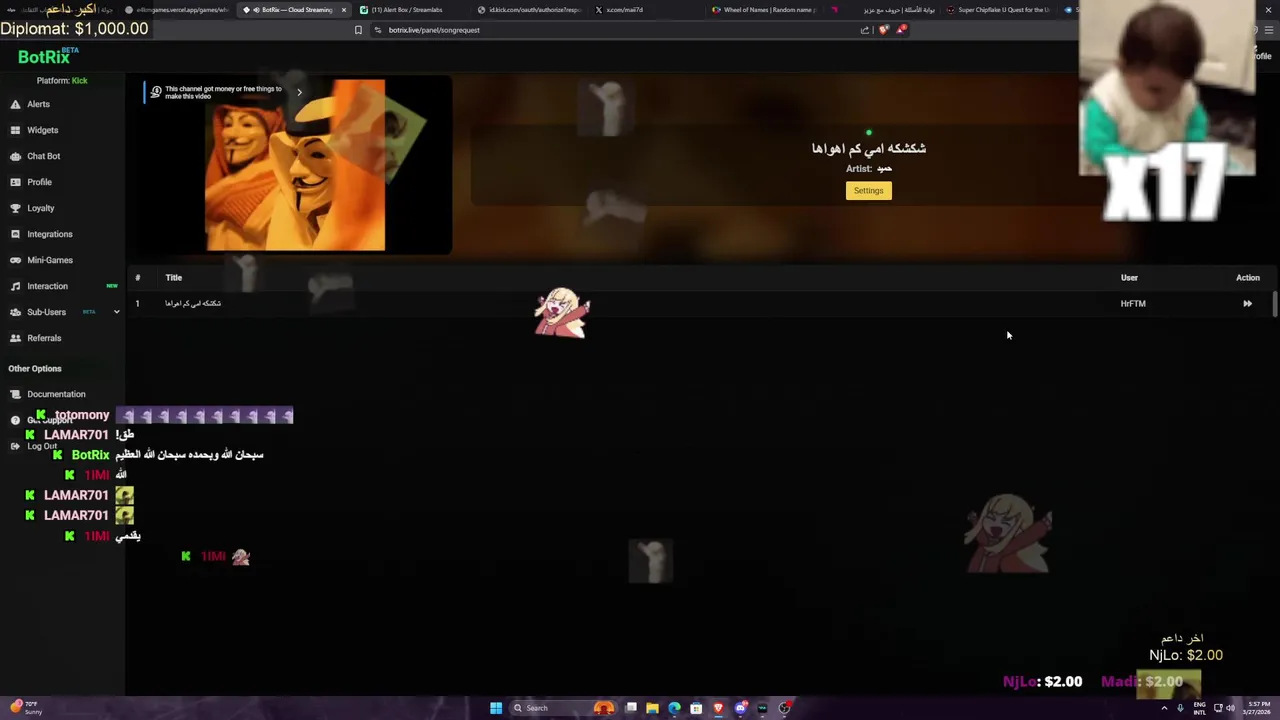
Task: Click the microphone tray icon
Action: point(1180,708)
